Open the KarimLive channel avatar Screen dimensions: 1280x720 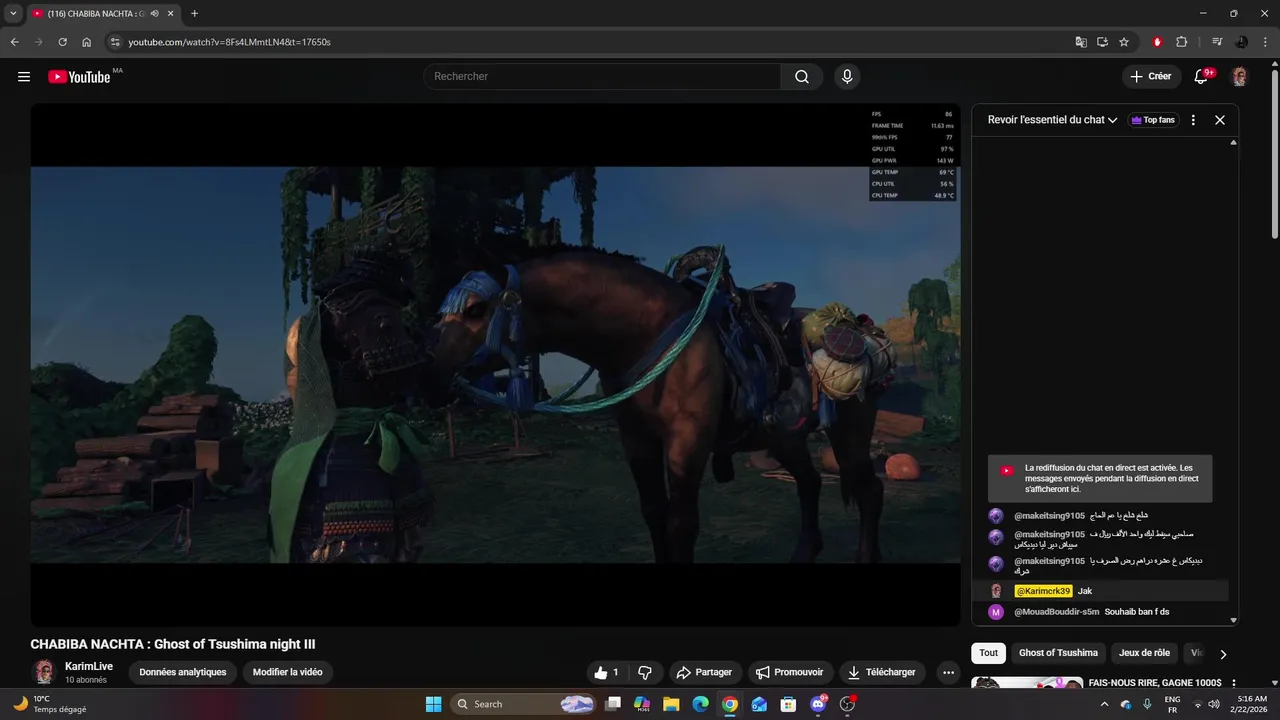point(43,672)
